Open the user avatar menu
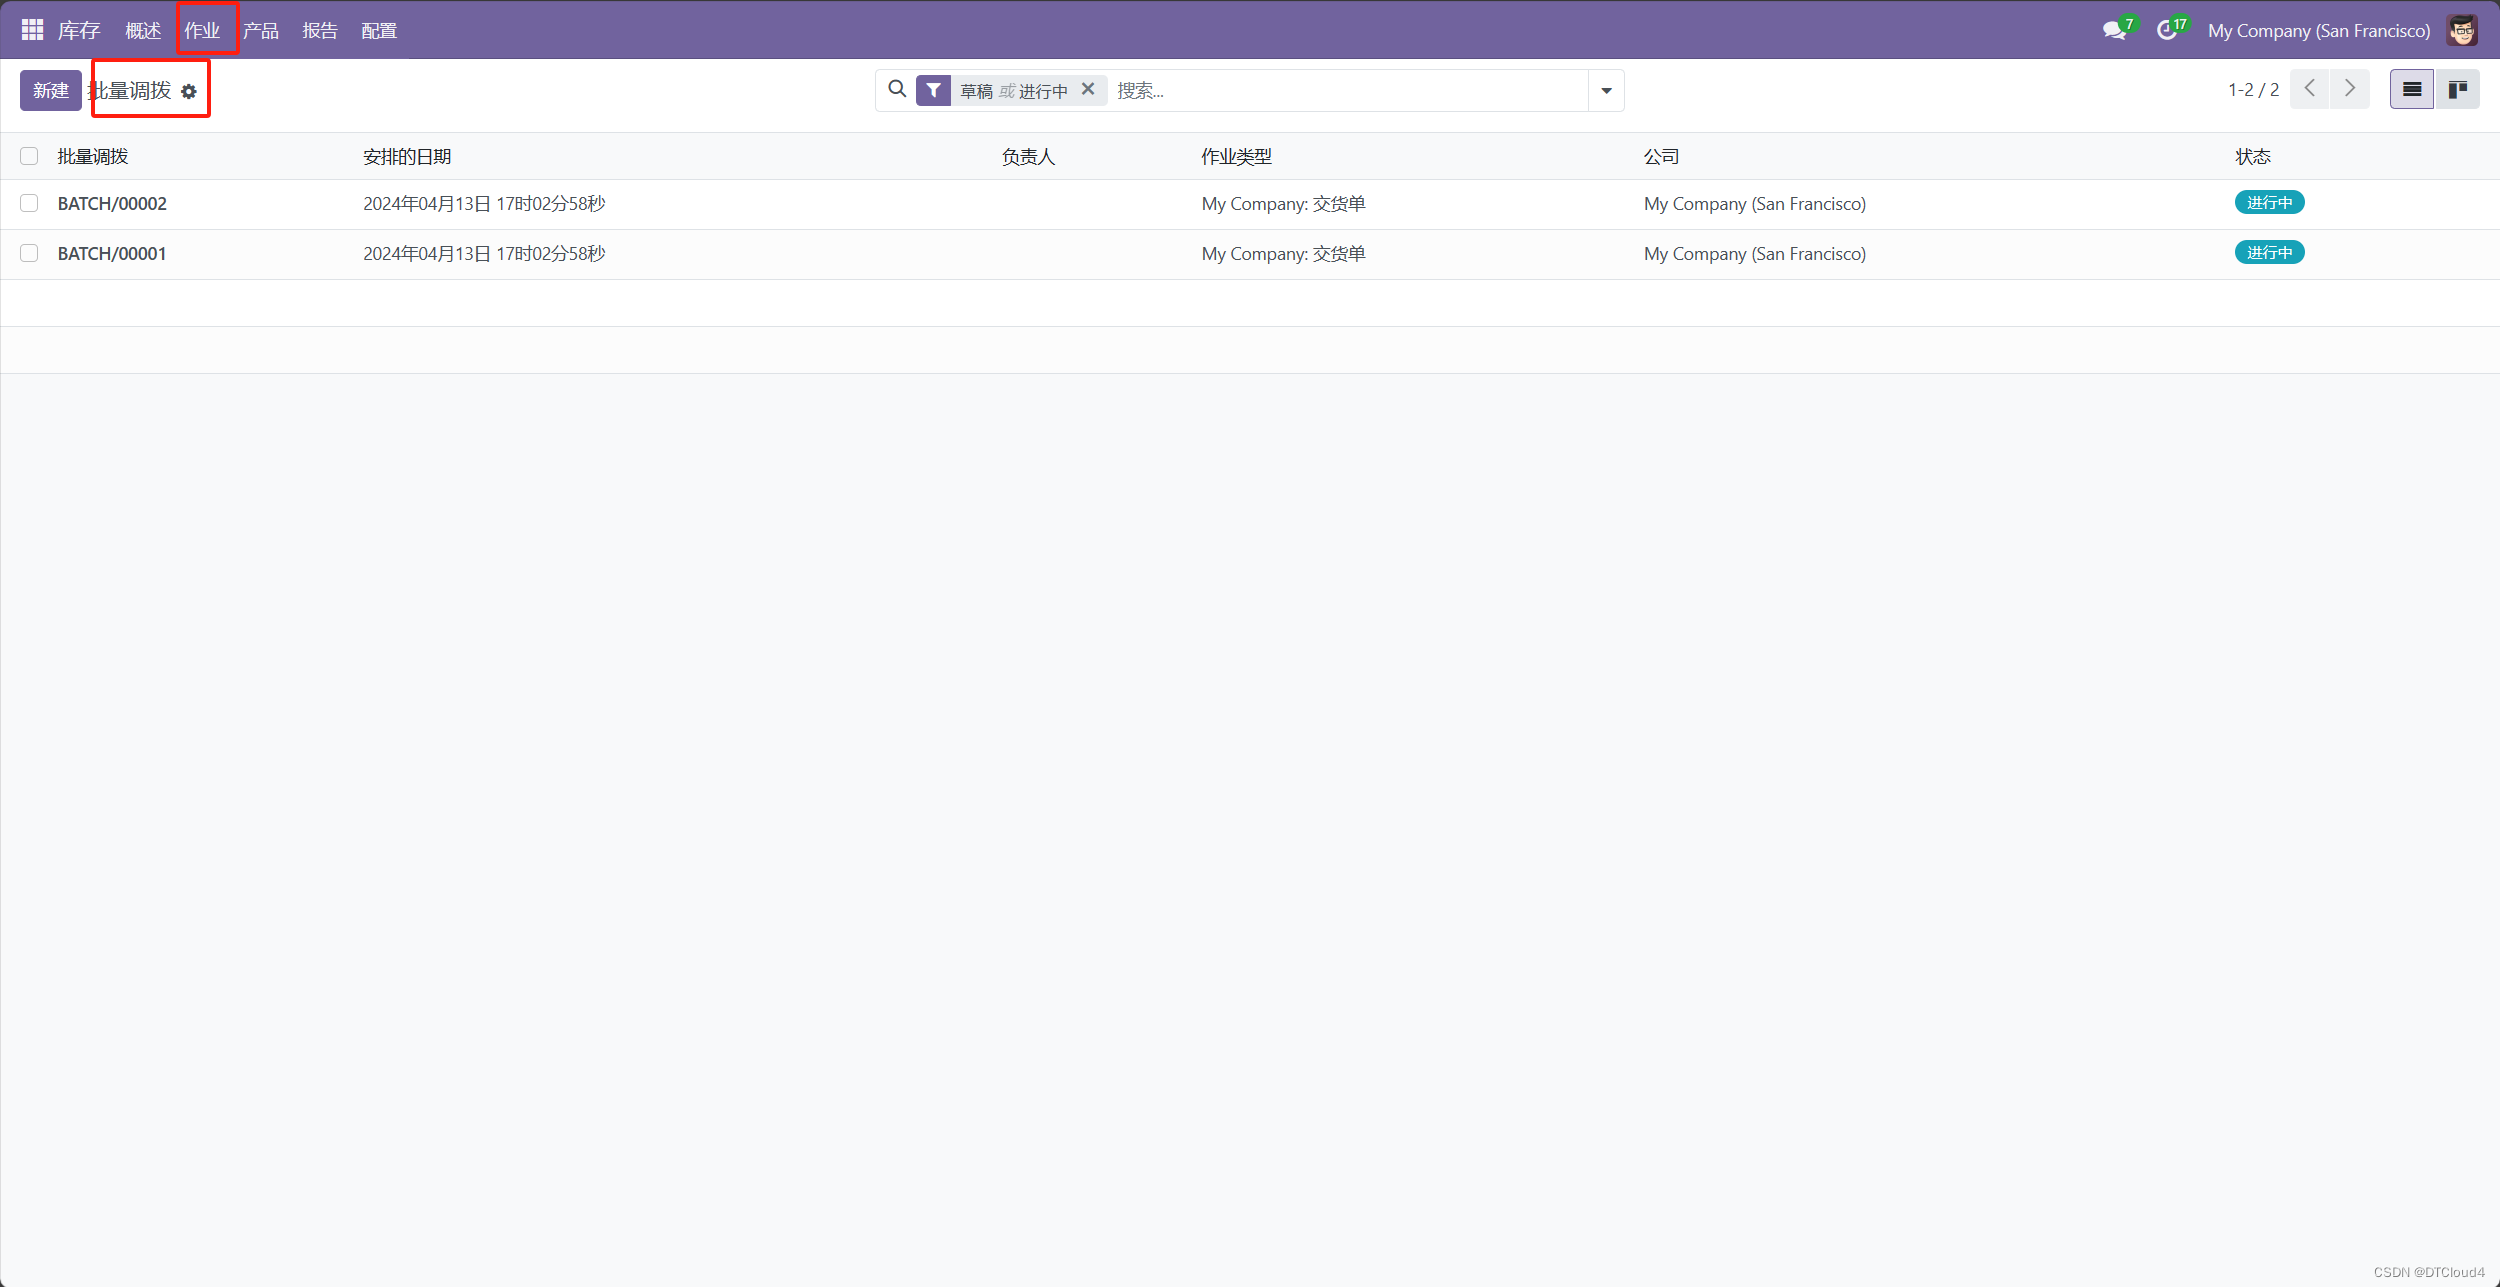The height and width of the screenshot is (1287, 2500). 2462,31
